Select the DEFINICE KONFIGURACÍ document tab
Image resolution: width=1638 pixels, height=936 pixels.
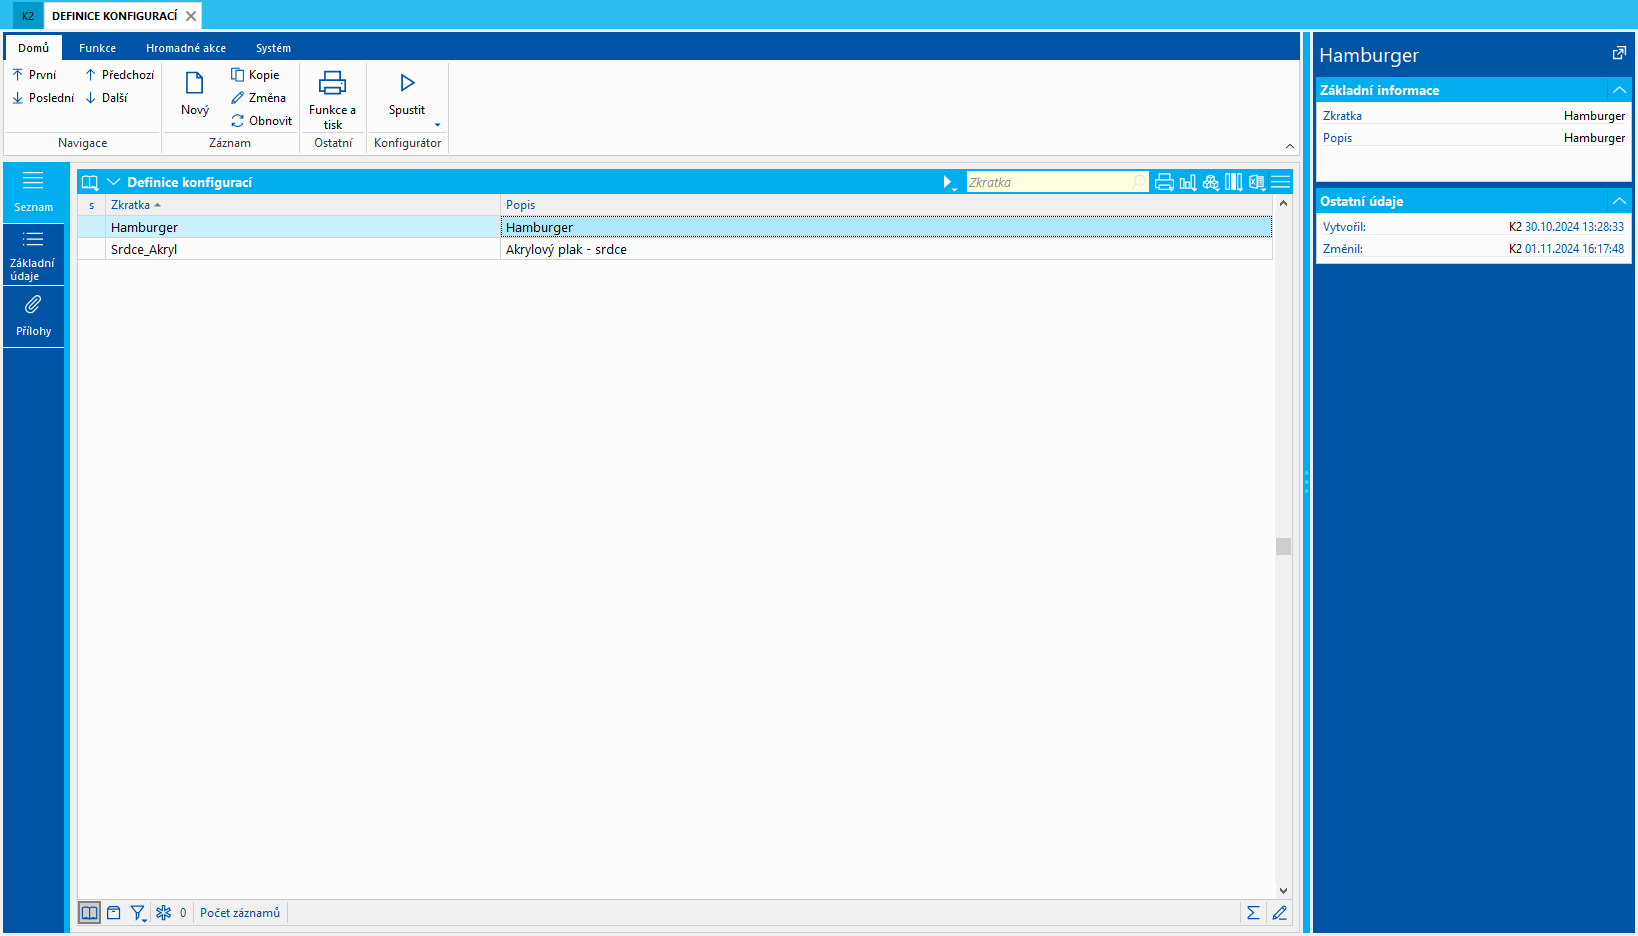click(114, 16)
